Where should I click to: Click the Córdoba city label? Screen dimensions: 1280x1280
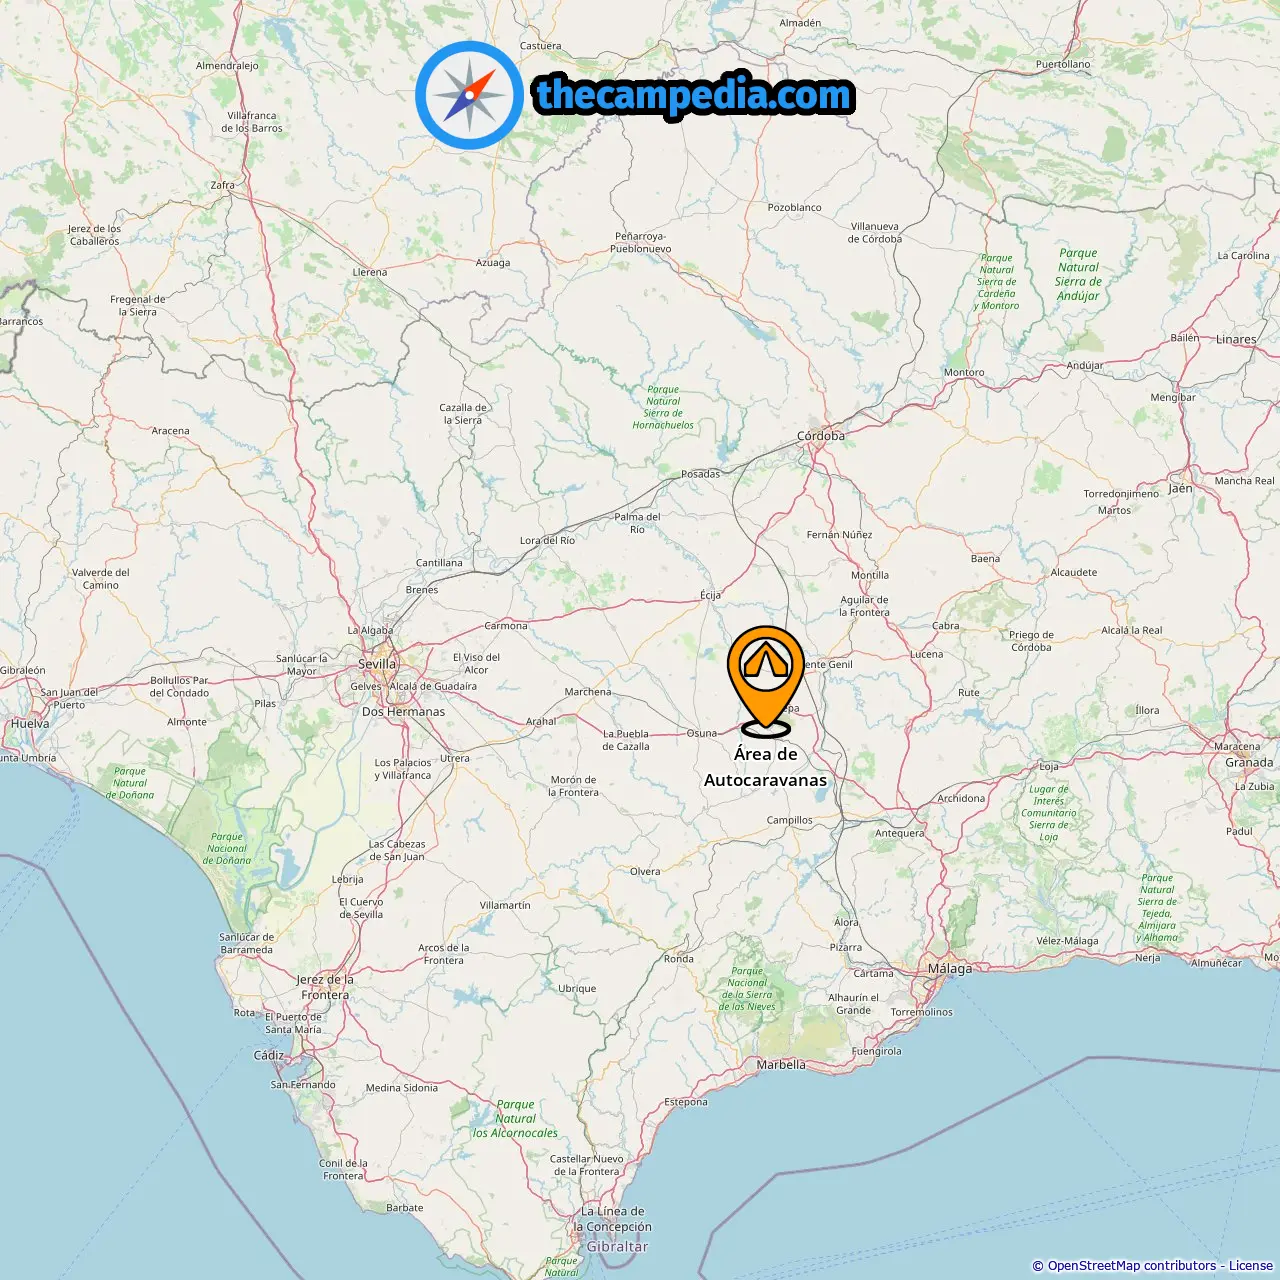coord(821,436)
